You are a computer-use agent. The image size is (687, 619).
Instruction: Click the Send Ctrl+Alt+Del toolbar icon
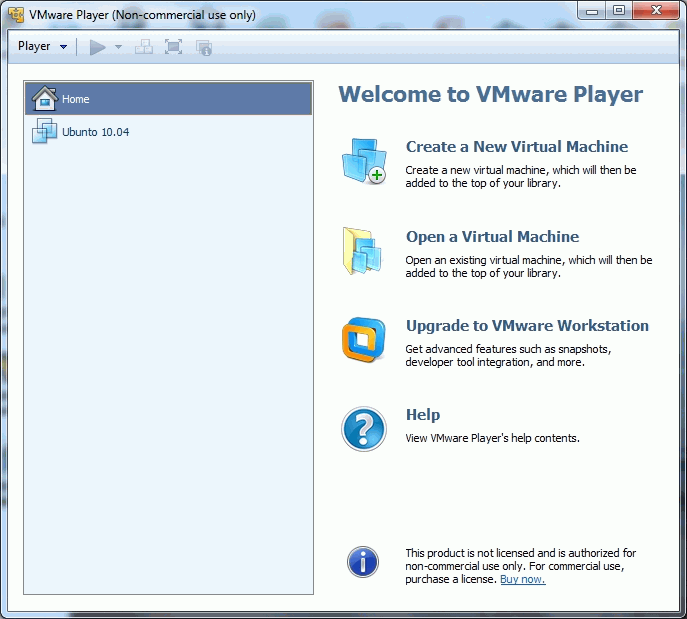(144, 47)
